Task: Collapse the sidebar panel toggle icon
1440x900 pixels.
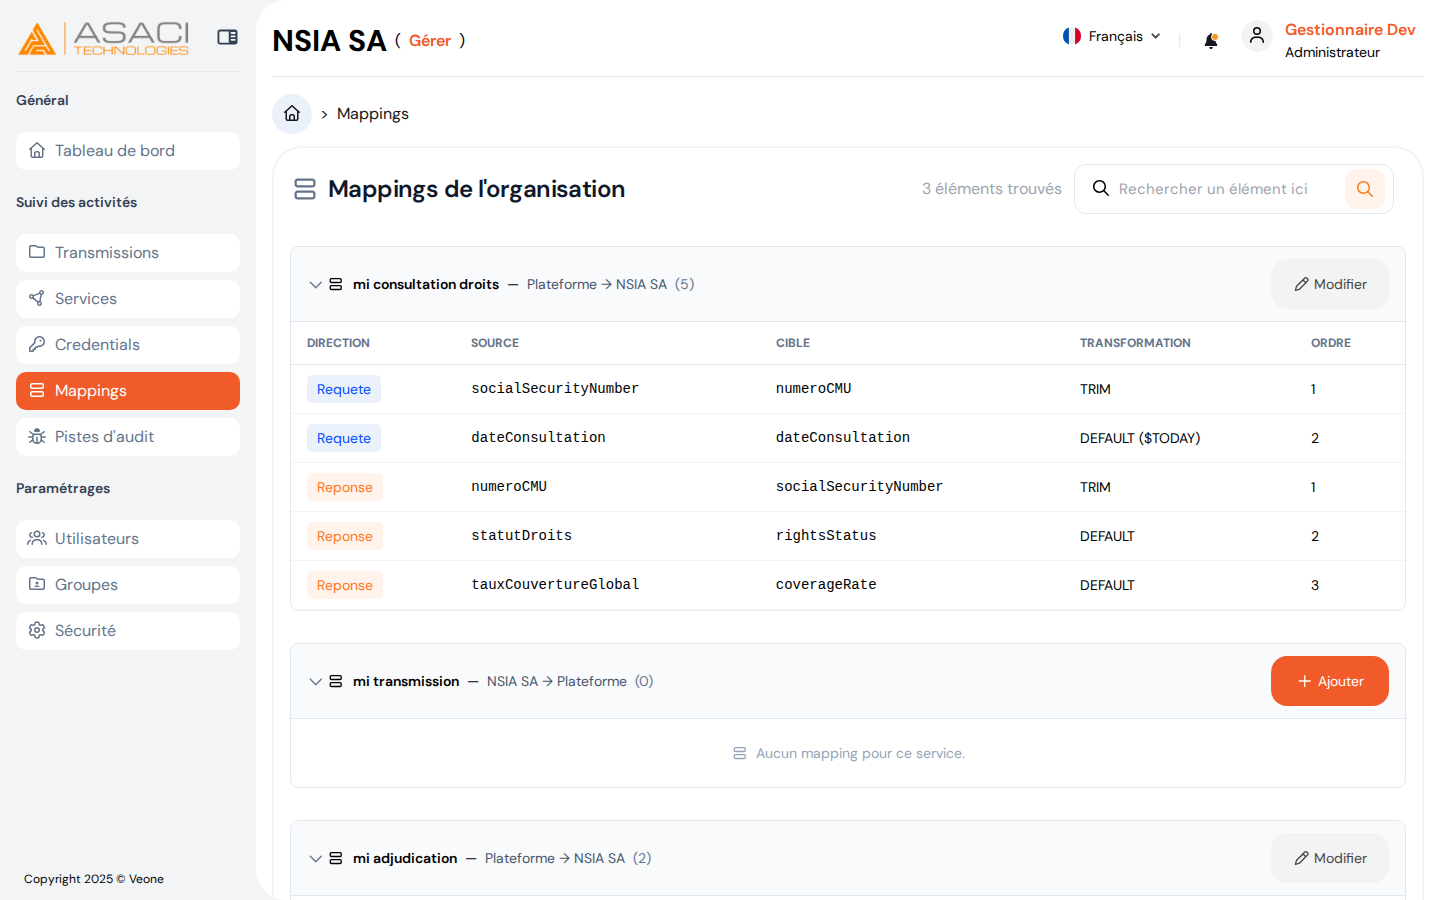Action: click(x=228, y=37)
